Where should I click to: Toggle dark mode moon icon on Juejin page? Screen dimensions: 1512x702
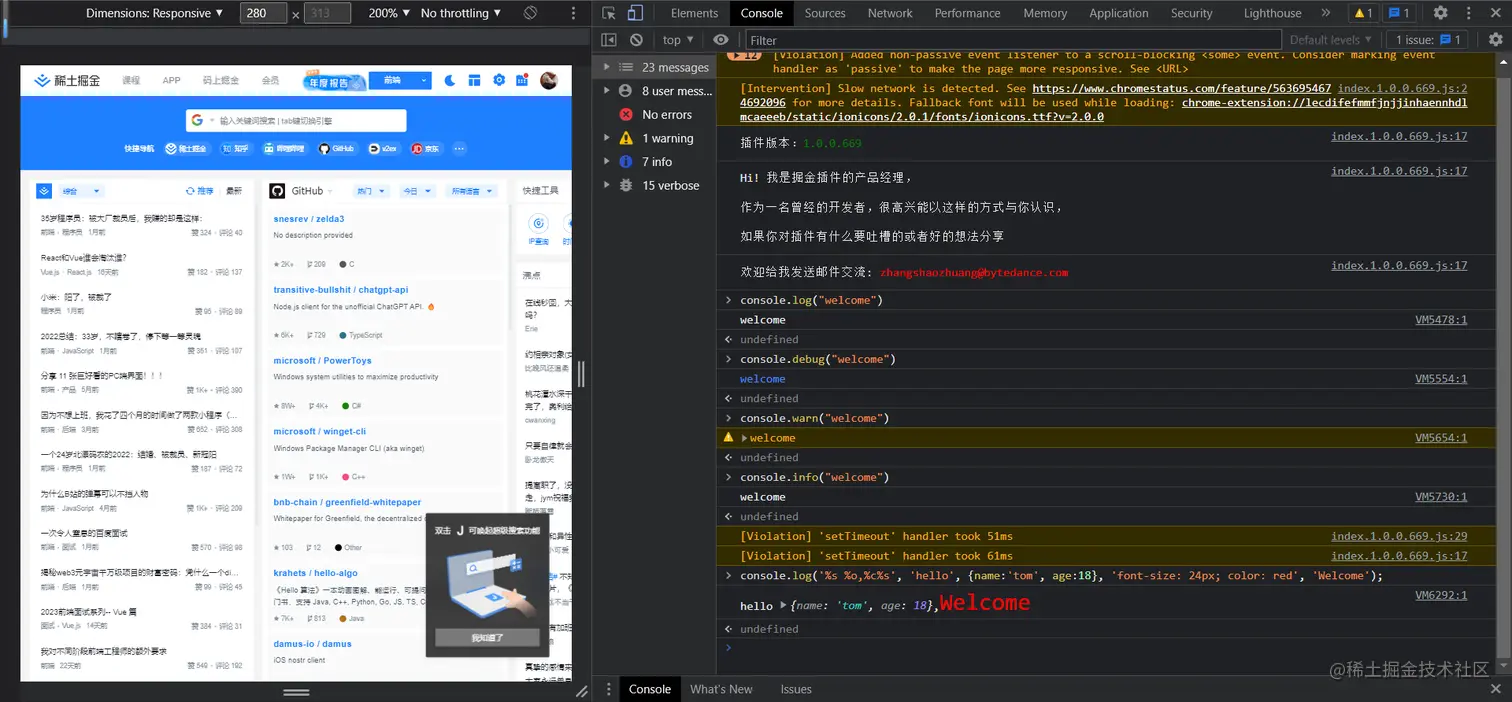[450, 80]
